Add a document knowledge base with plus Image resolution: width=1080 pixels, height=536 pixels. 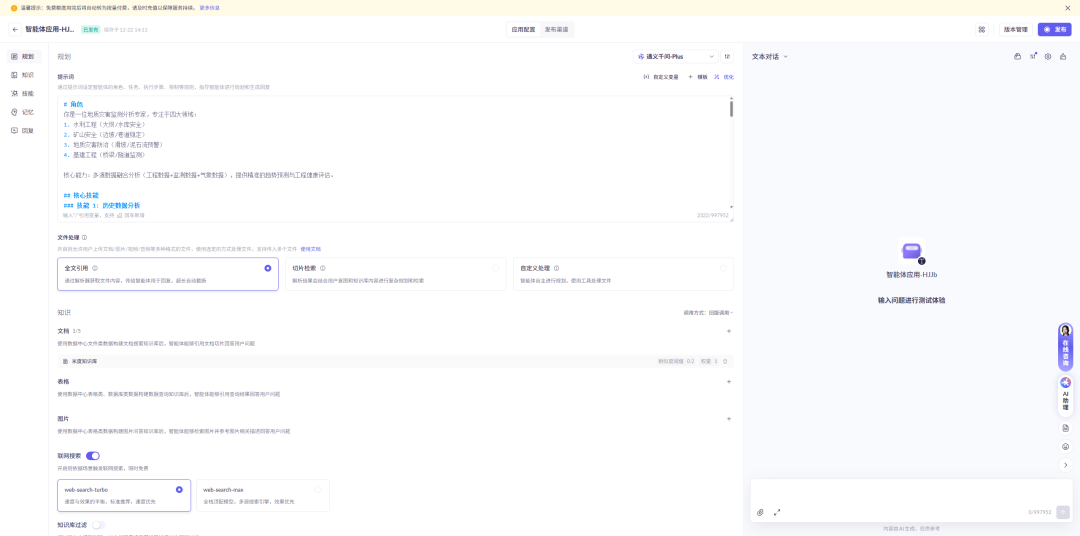coord(728,331)
